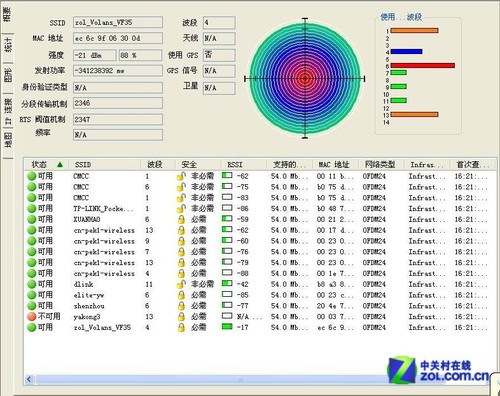This screenshot has width=500, height=396.
Task: Click the MAC 地址 field above the list
Action: point(118,38)
